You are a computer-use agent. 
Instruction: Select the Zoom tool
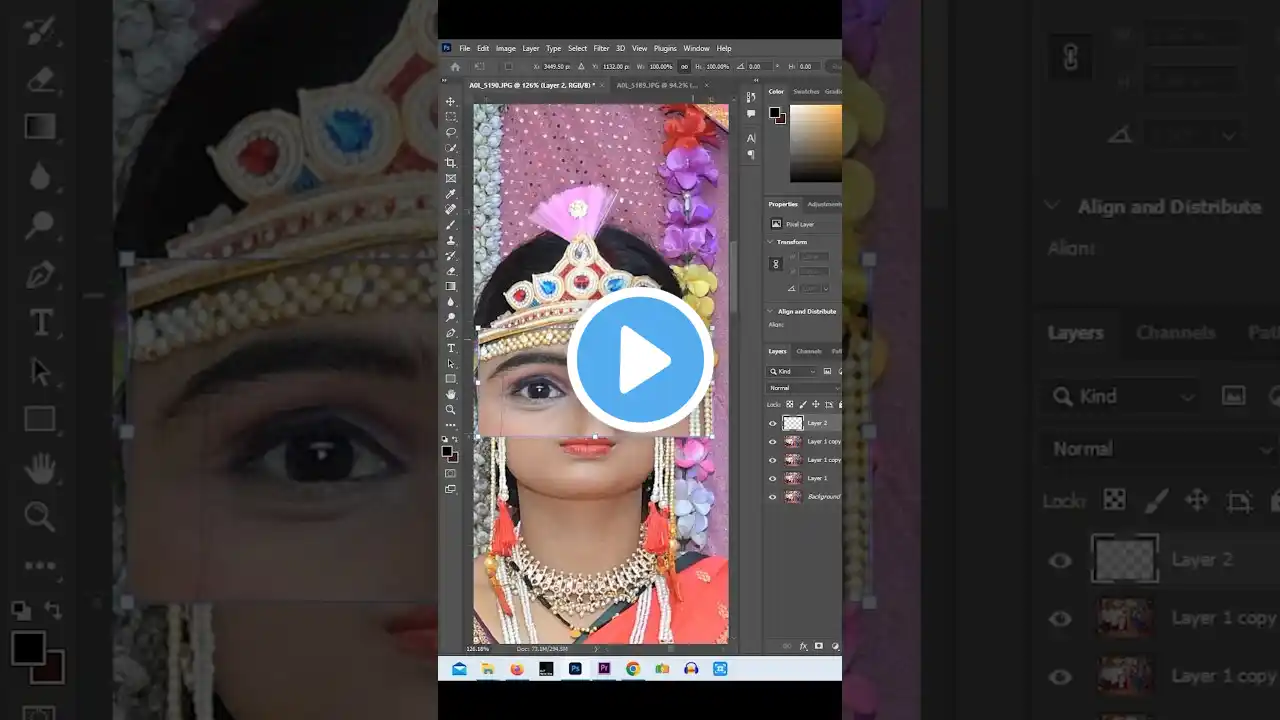coord(451,409)
